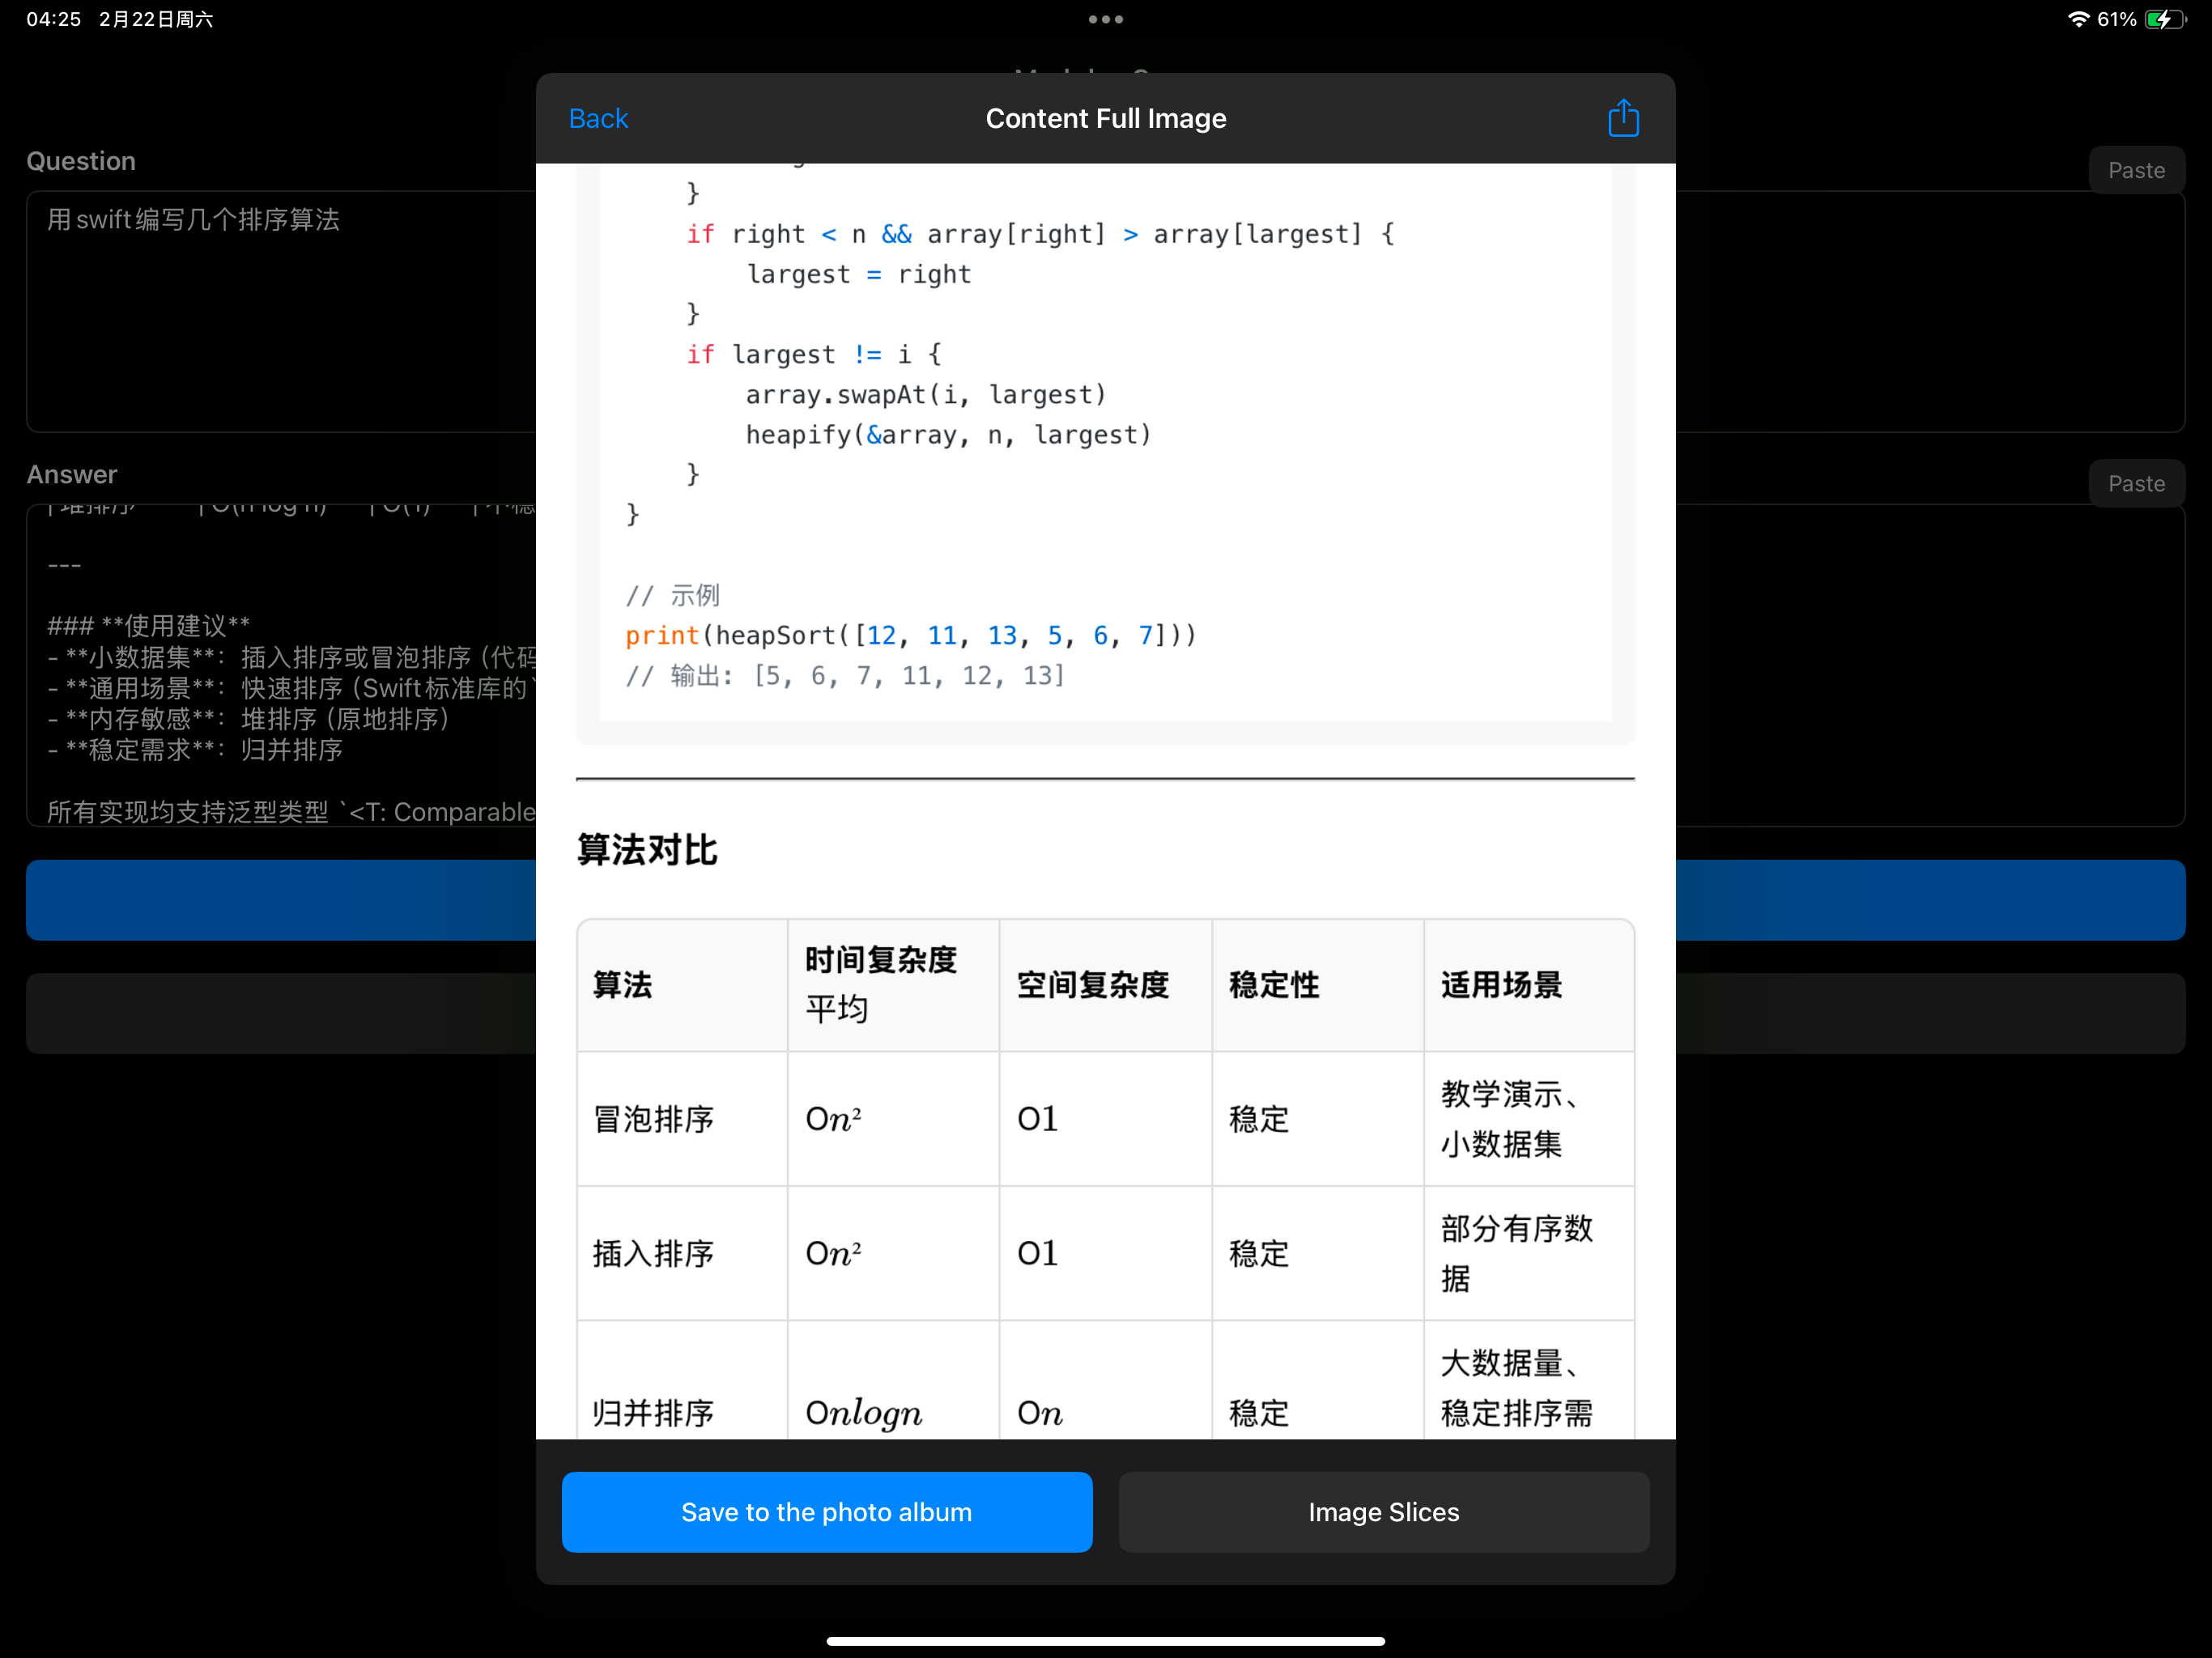The image size is (2212, 1658).
Task: Tap the 'if largest != i' line
Action: (813, 354)
